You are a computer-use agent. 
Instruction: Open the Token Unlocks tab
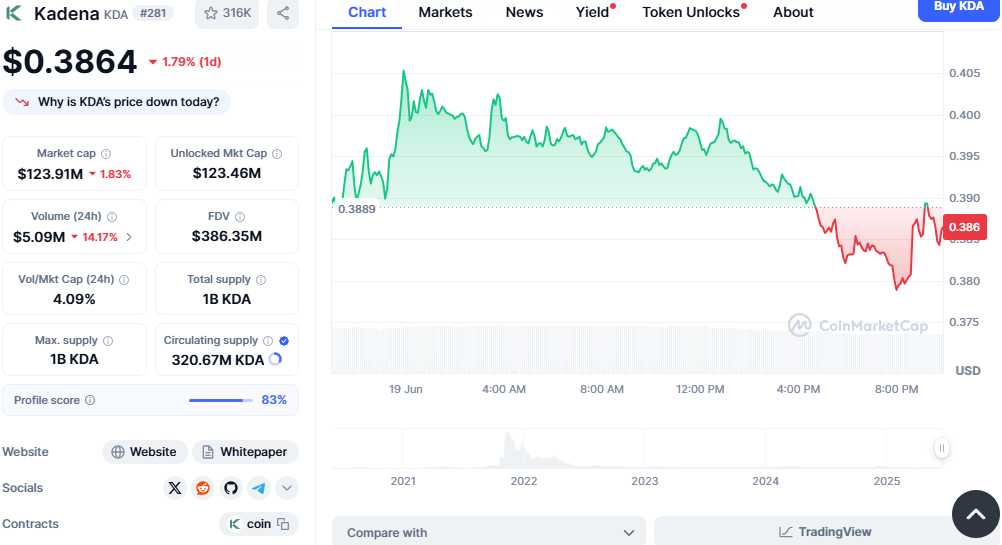click(691, 13)
